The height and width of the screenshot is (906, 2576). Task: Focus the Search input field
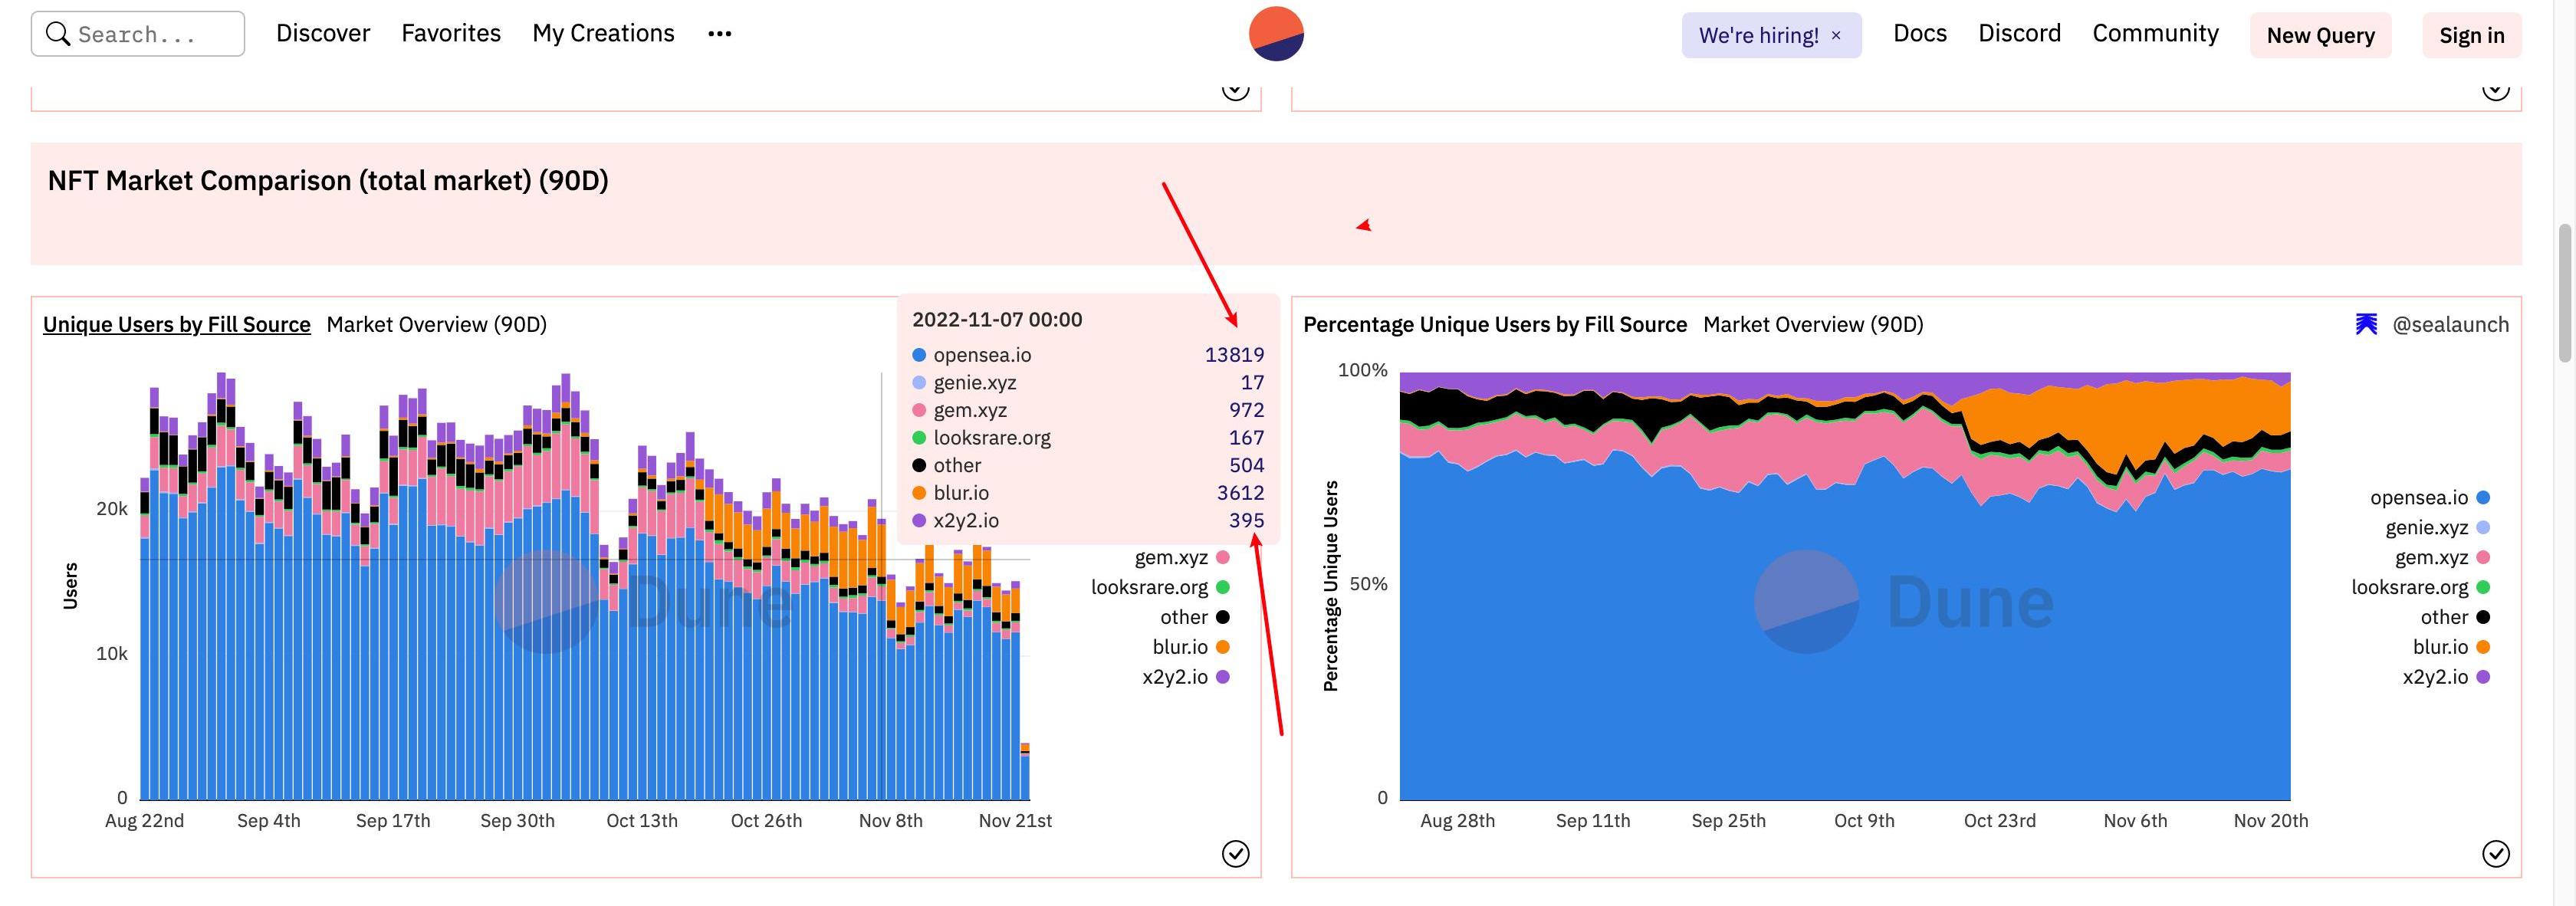pyautogui.click(x=150, y=34)
